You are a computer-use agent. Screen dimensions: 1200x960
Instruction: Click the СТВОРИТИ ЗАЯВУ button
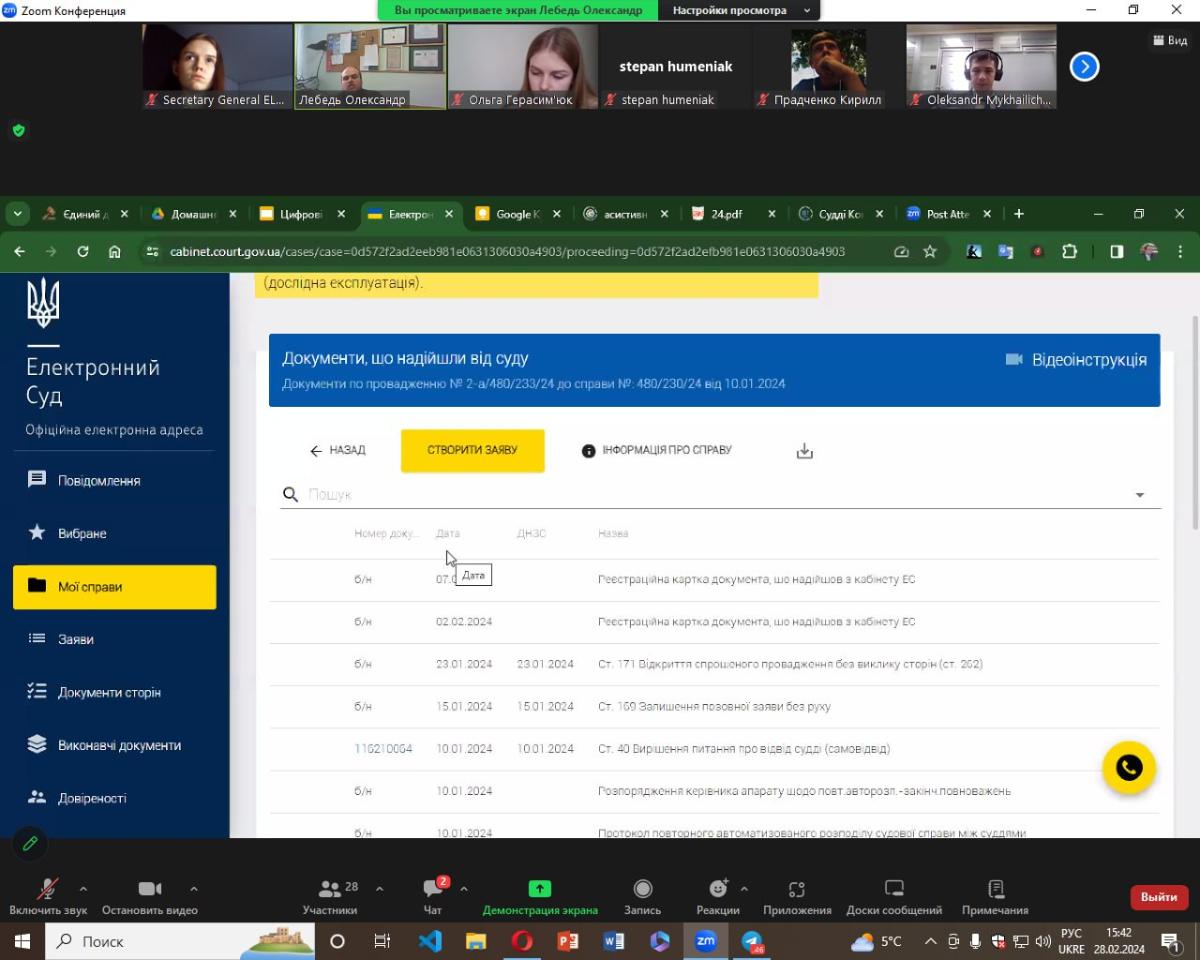tap(472, 450)
